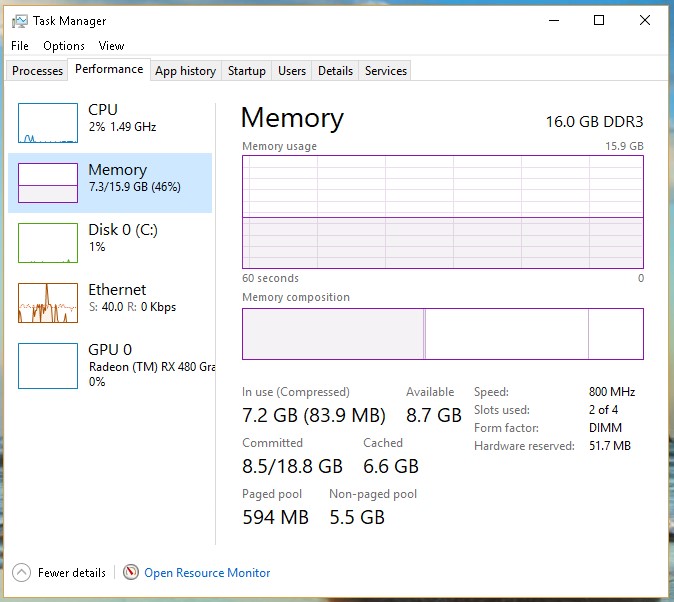Open the Services tab

(x=386, y=71)
